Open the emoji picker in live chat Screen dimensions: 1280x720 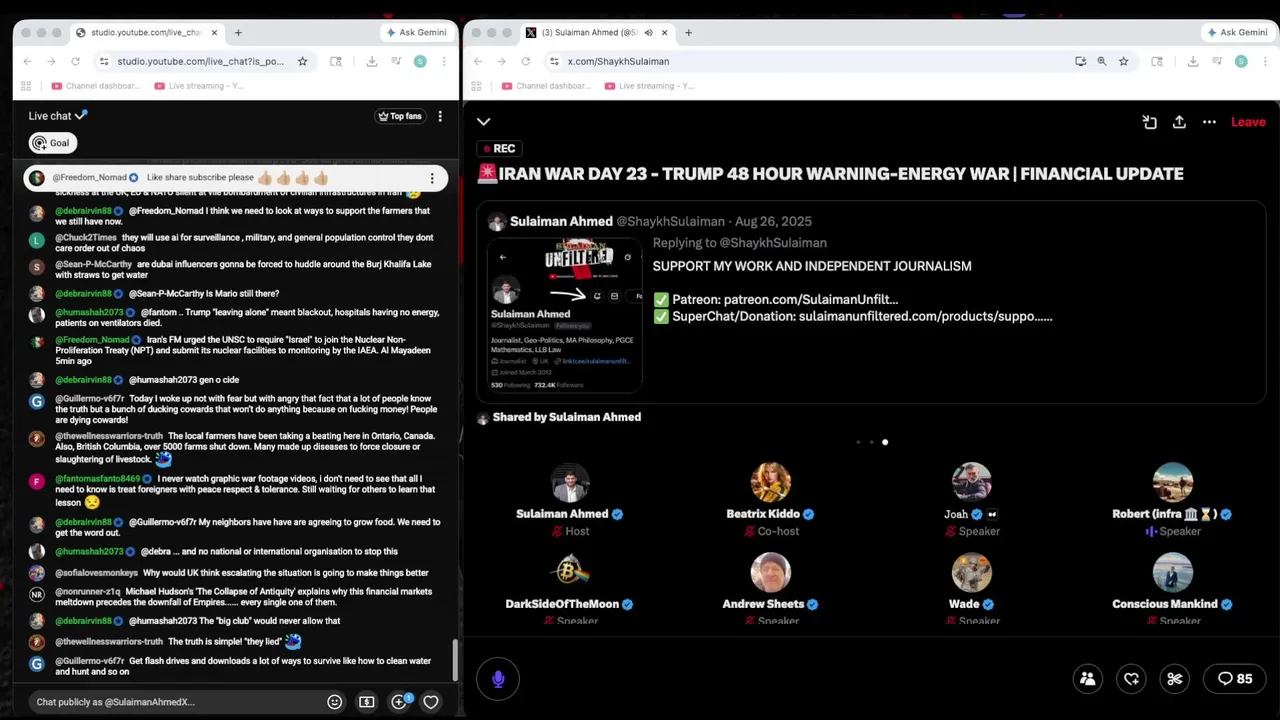[335, 702]
